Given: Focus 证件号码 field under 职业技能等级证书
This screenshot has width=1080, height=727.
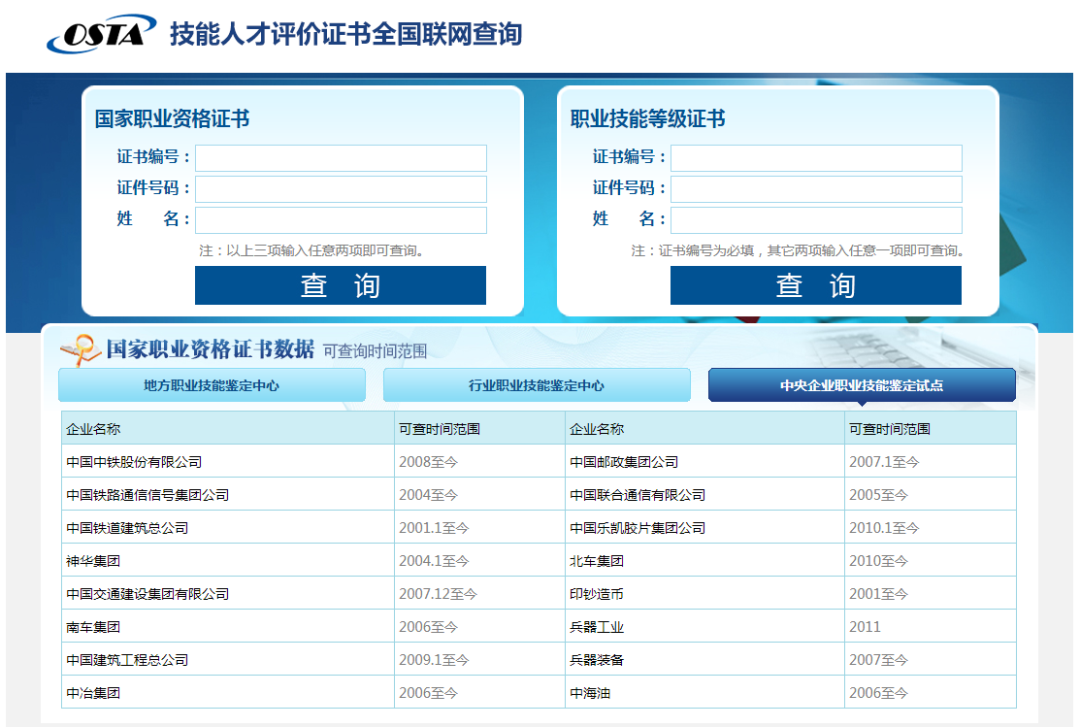Looking at the screenshot, I should coord(816,189).
